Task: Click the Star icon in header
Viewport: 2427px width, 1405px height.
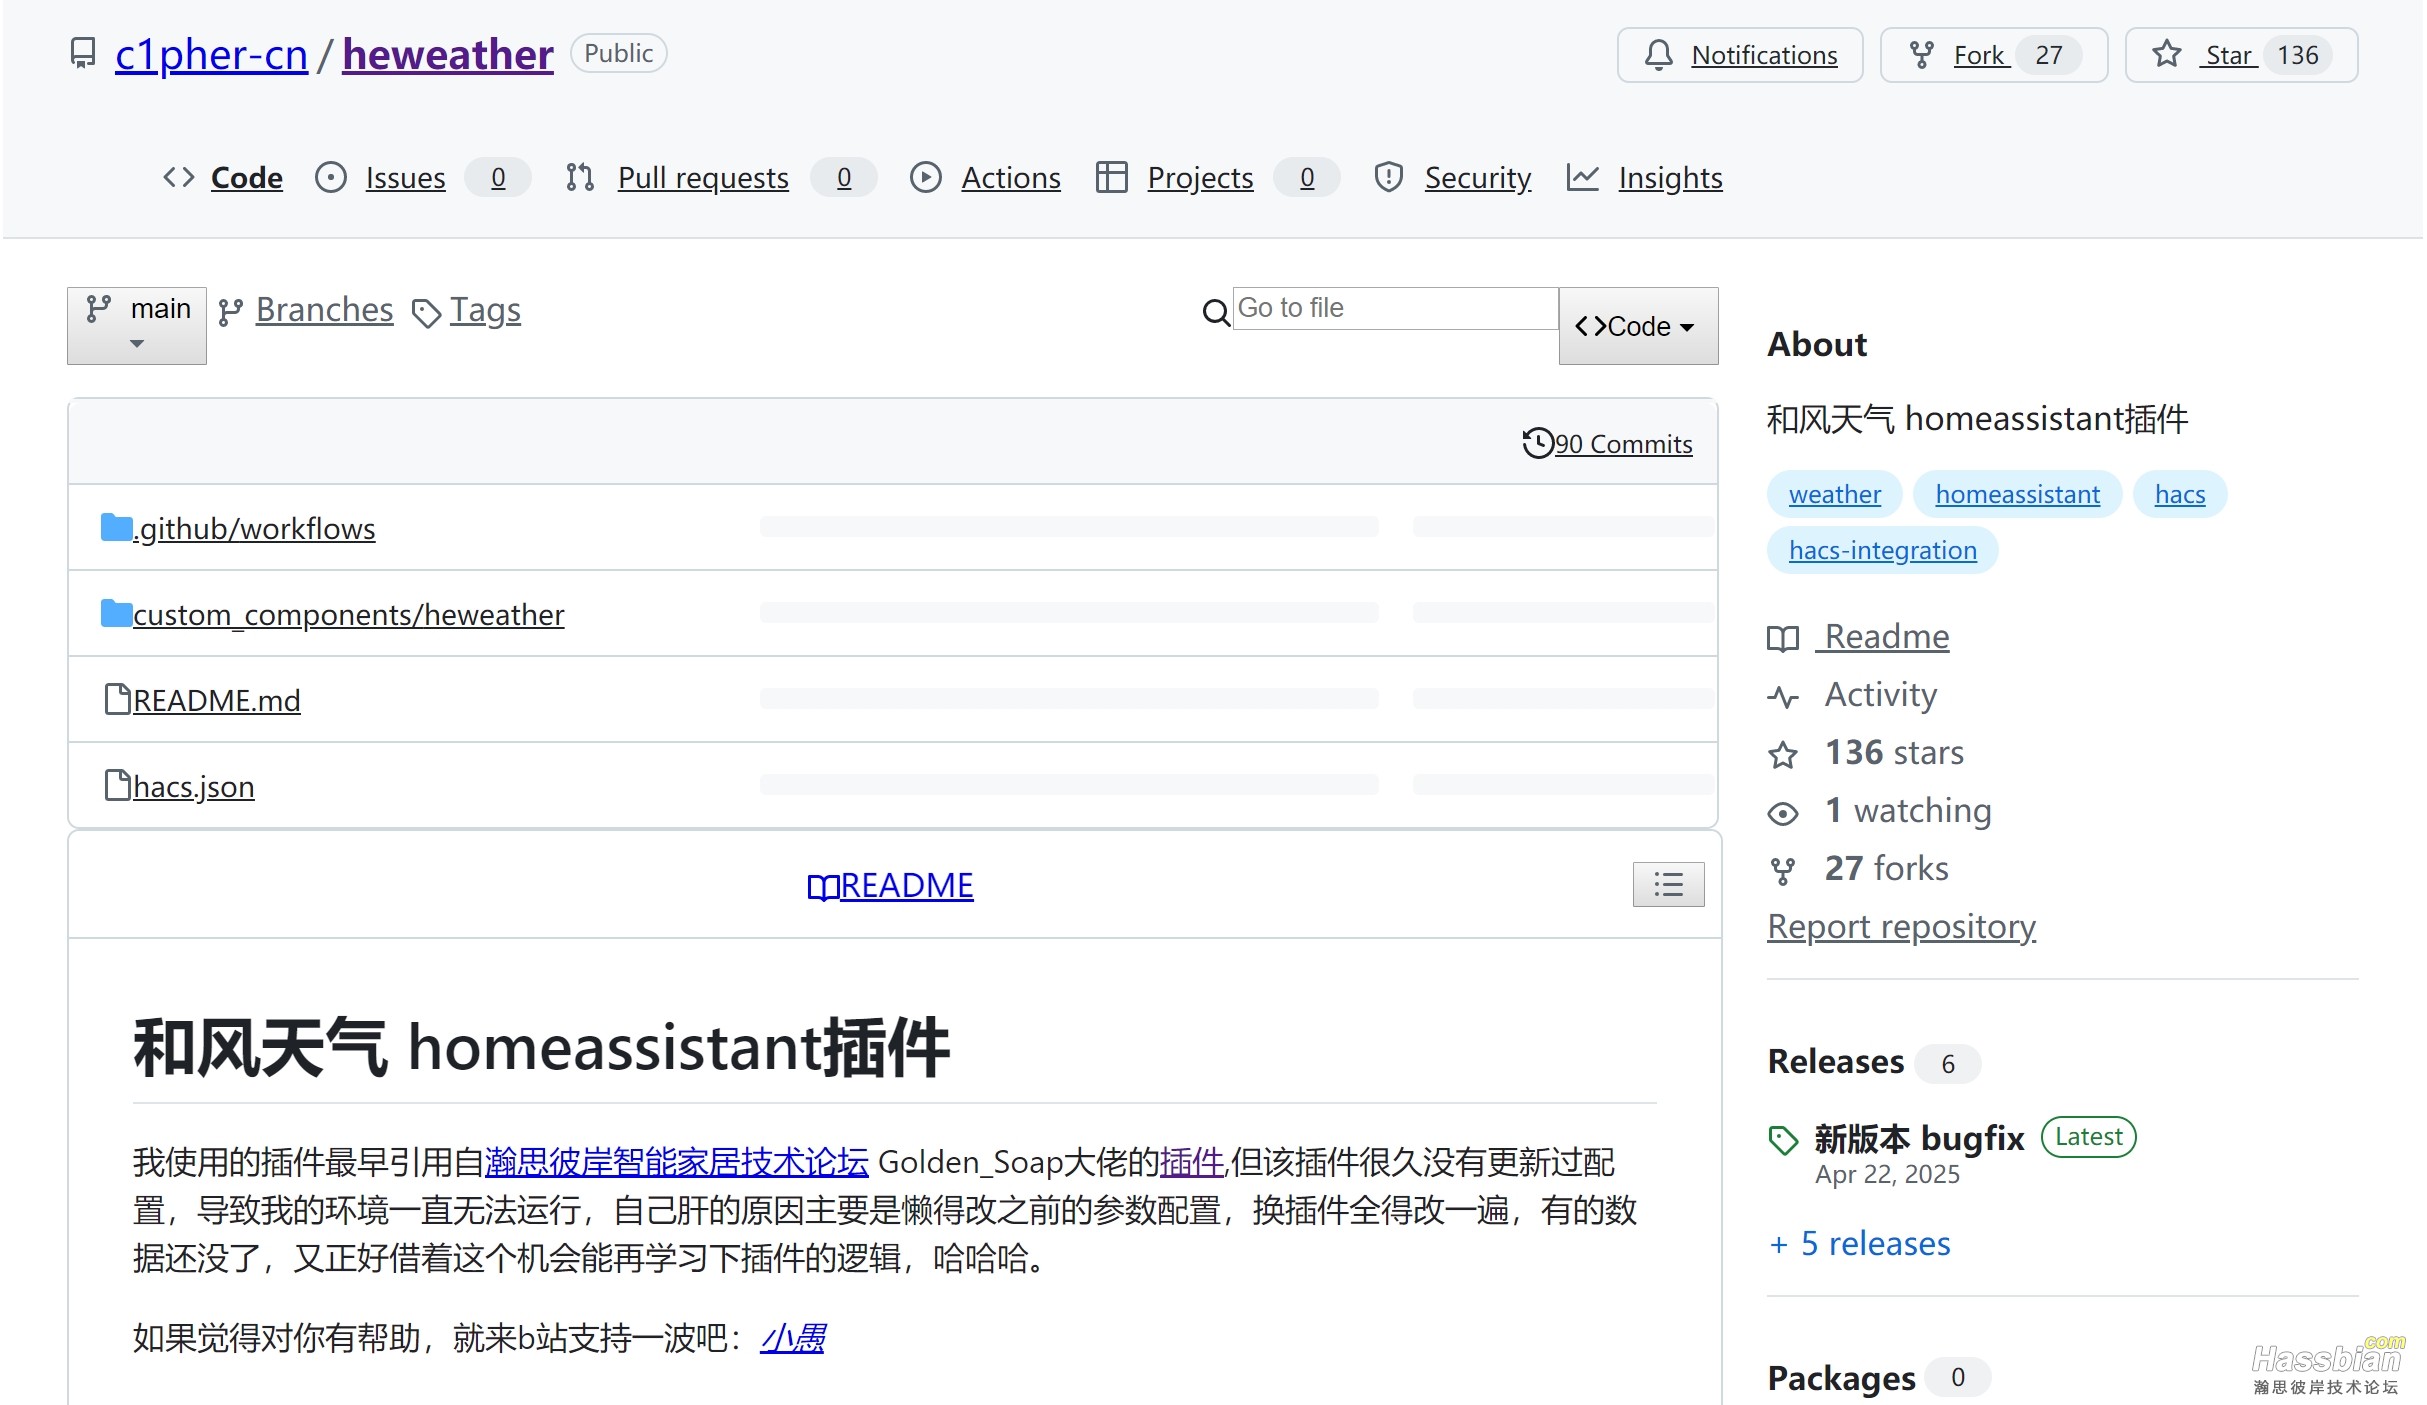Action: [2166, 54]
